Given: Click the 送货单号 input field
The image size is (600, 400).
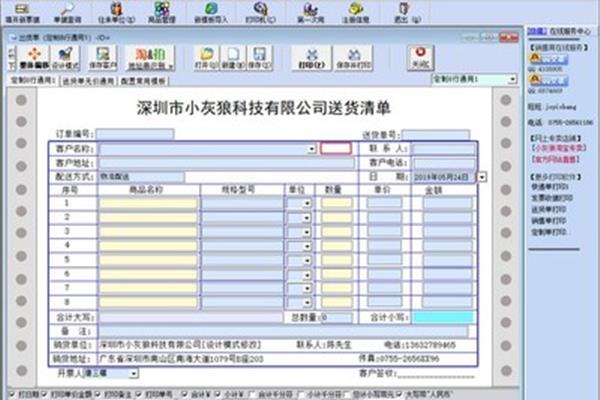Looking at the screenshot, I should tap(435, 135).
